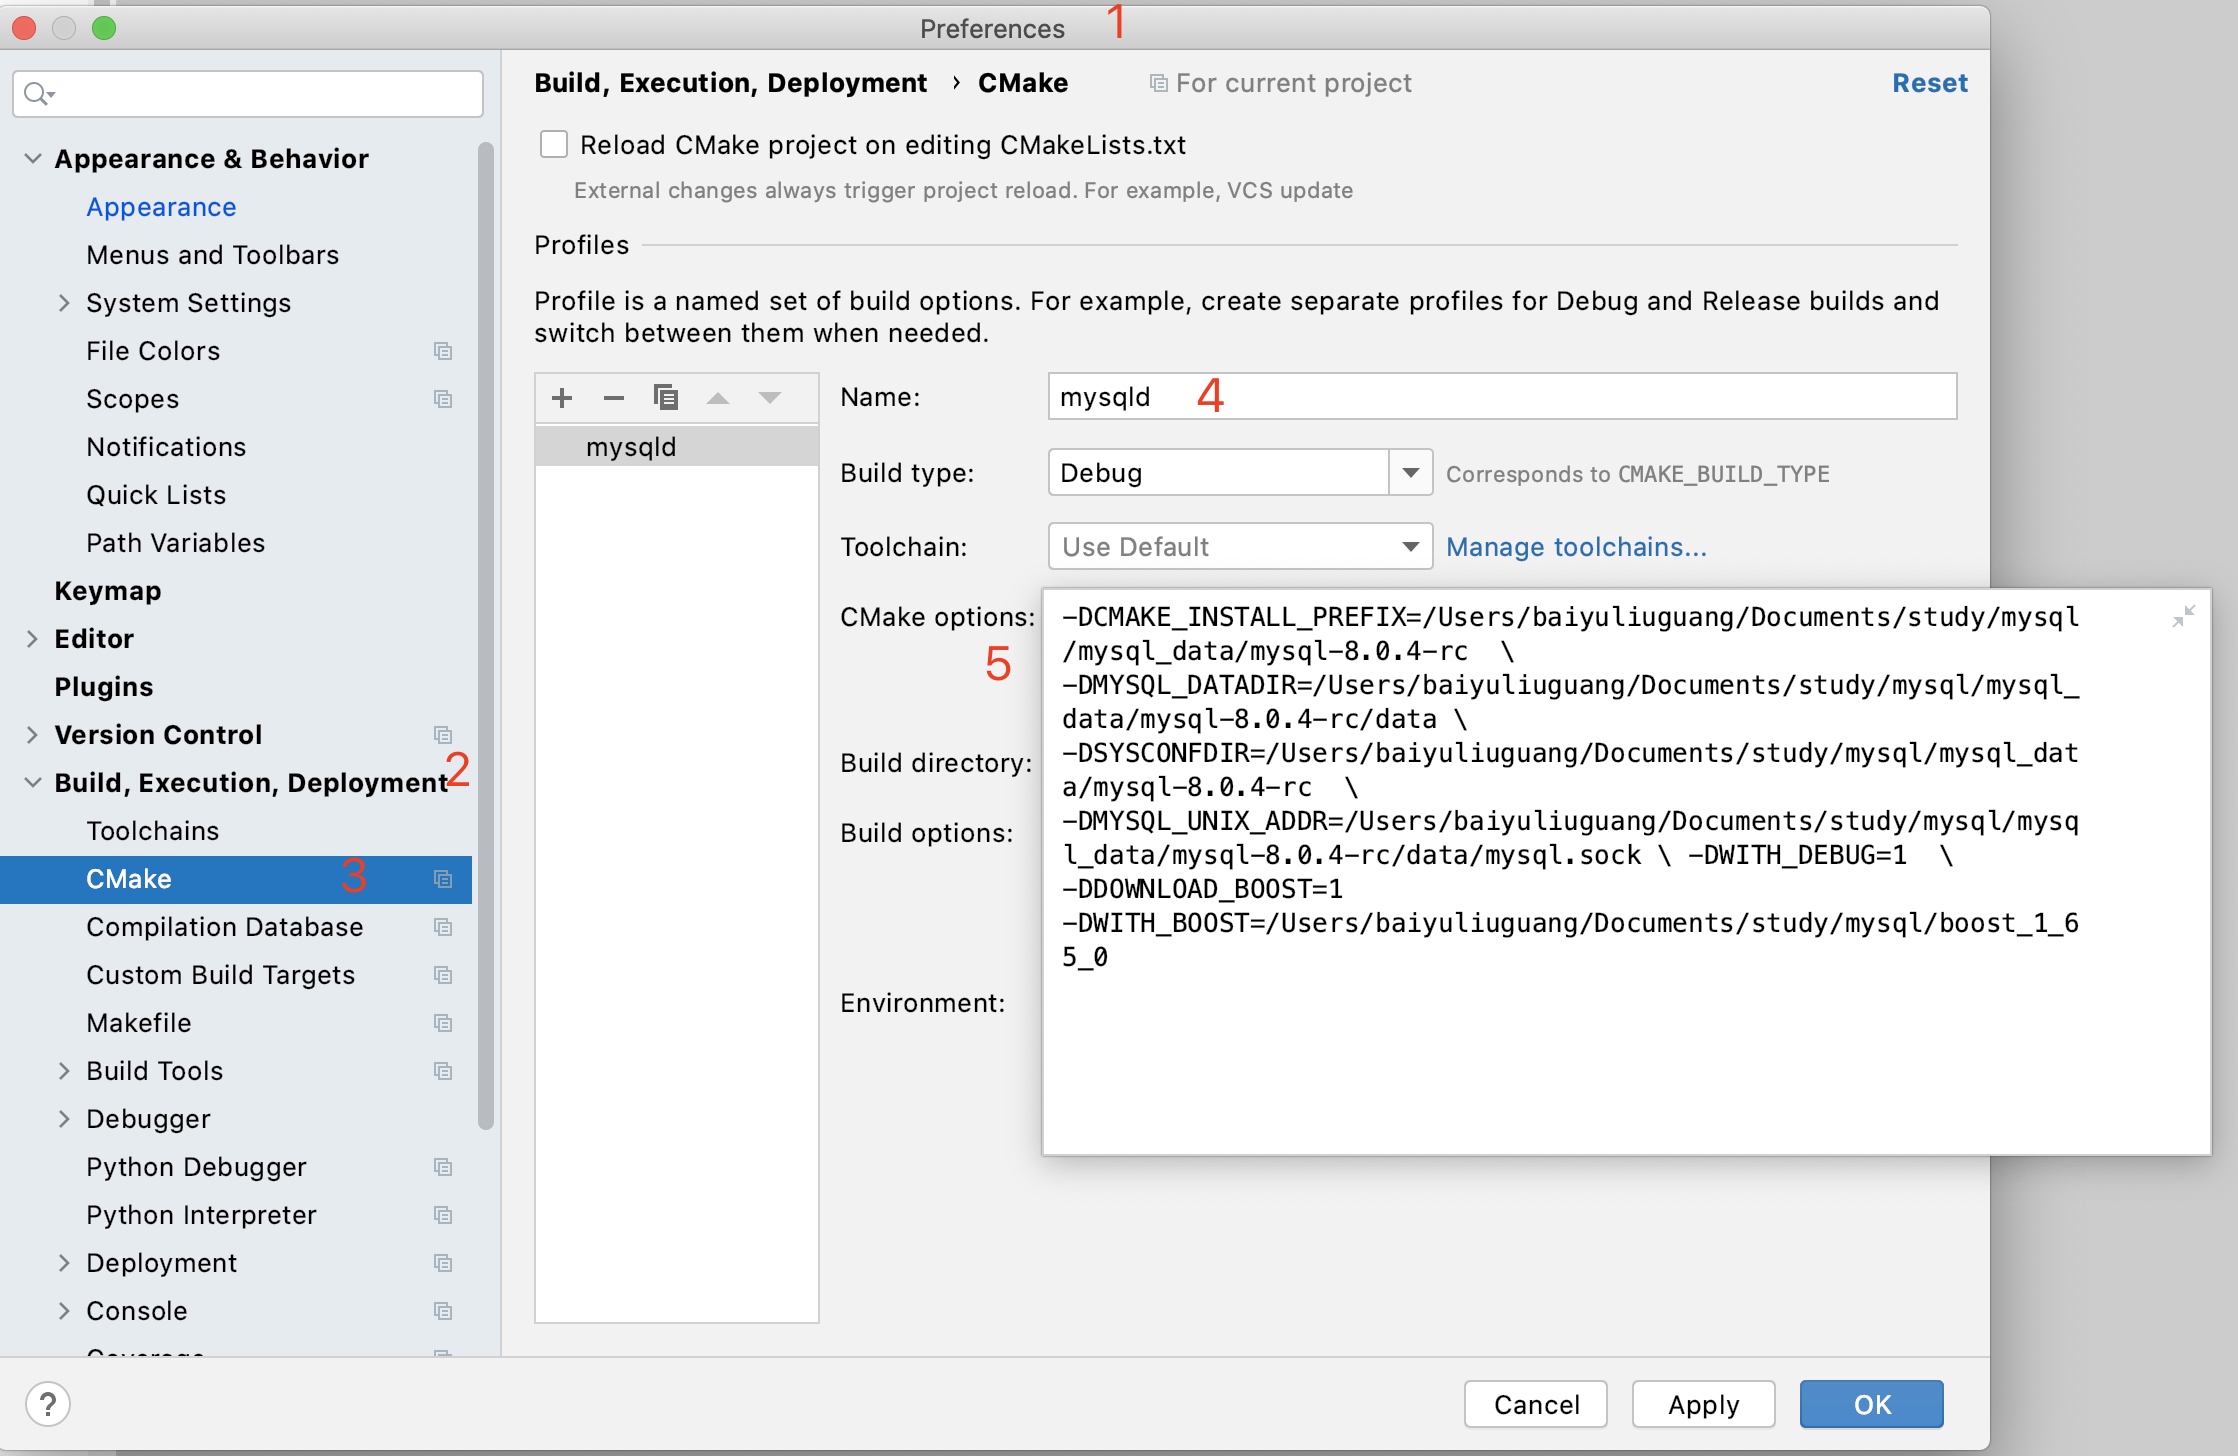The height and width of the screenshot is (1456, 2238).
Task: Open Quick Lists settings
Action: point(156,495)
